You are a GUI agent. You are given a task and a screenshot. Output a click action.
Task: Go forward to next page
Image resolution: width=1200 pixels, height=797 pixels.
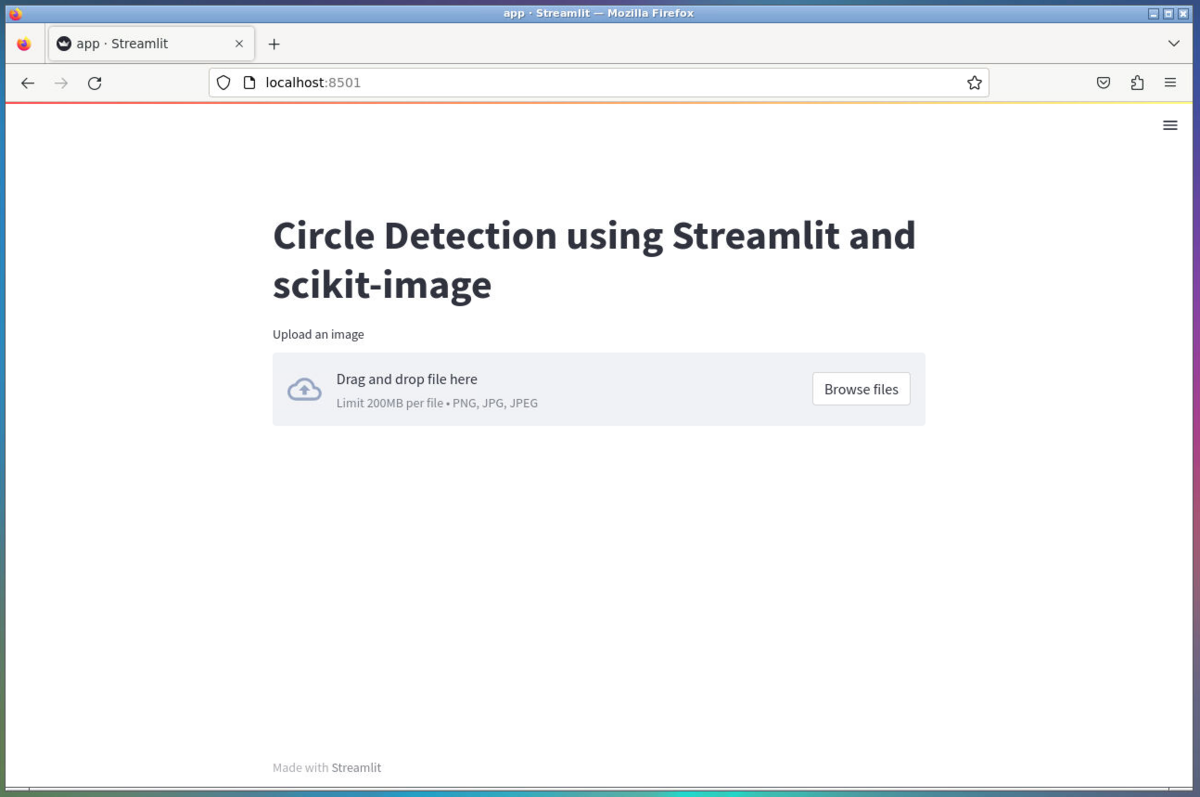[x=61, y=83]
